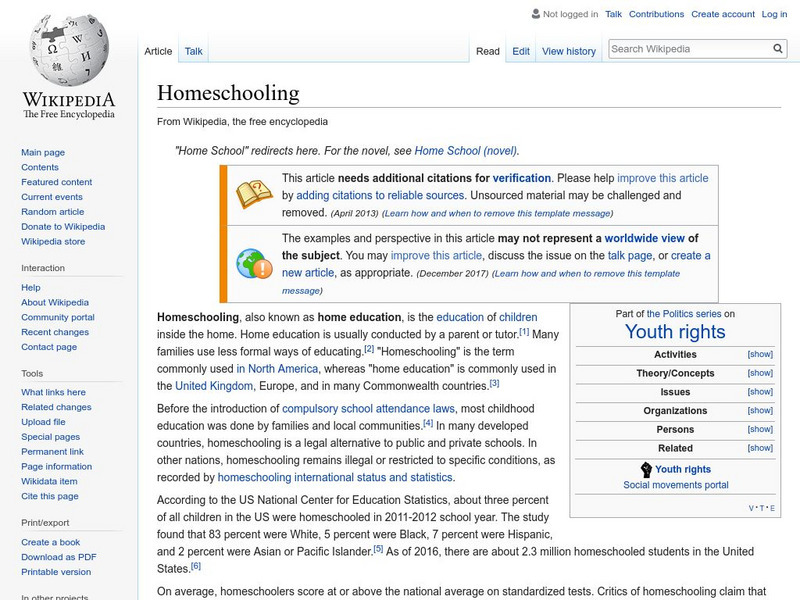Switch to the Talk tab
Image resolution: width=800 pixels, height=600 pixels.
pyautogui.click(x=193, y=51)
